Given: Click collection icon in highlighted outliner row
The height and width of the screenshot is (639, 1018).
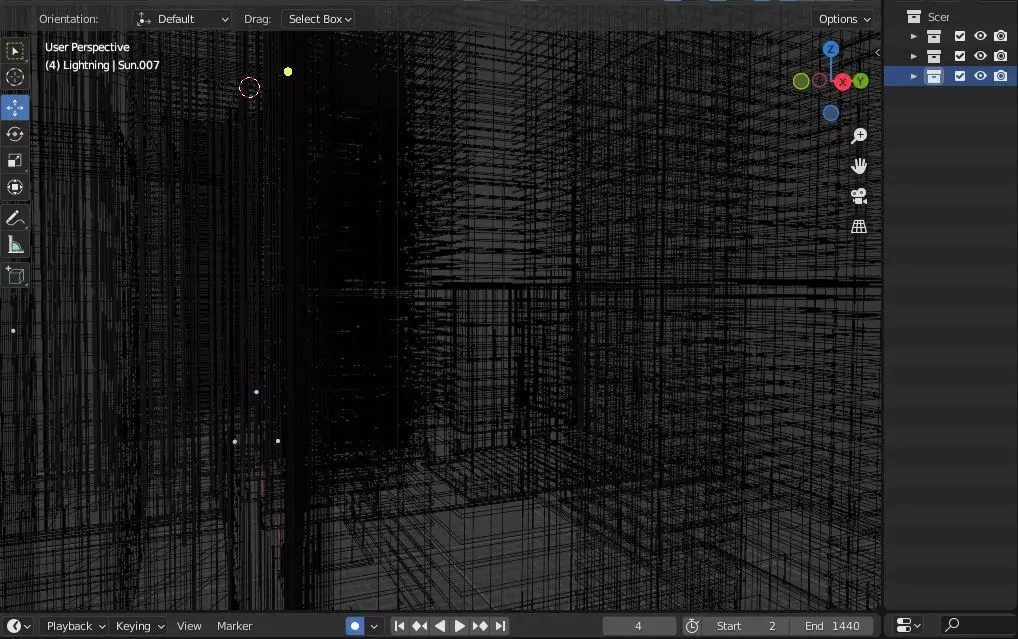Looking at the screenshot, I should click(934, 76).
